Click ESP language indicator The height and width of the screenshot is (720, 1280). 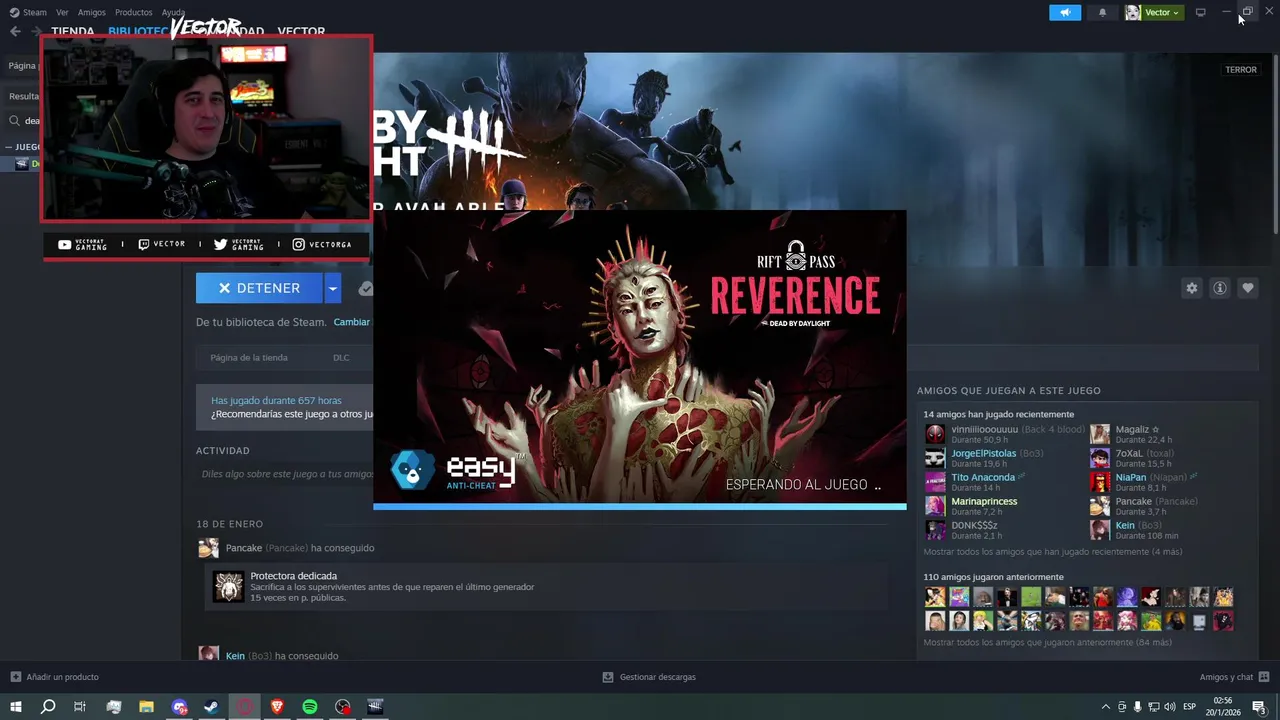1189,707
